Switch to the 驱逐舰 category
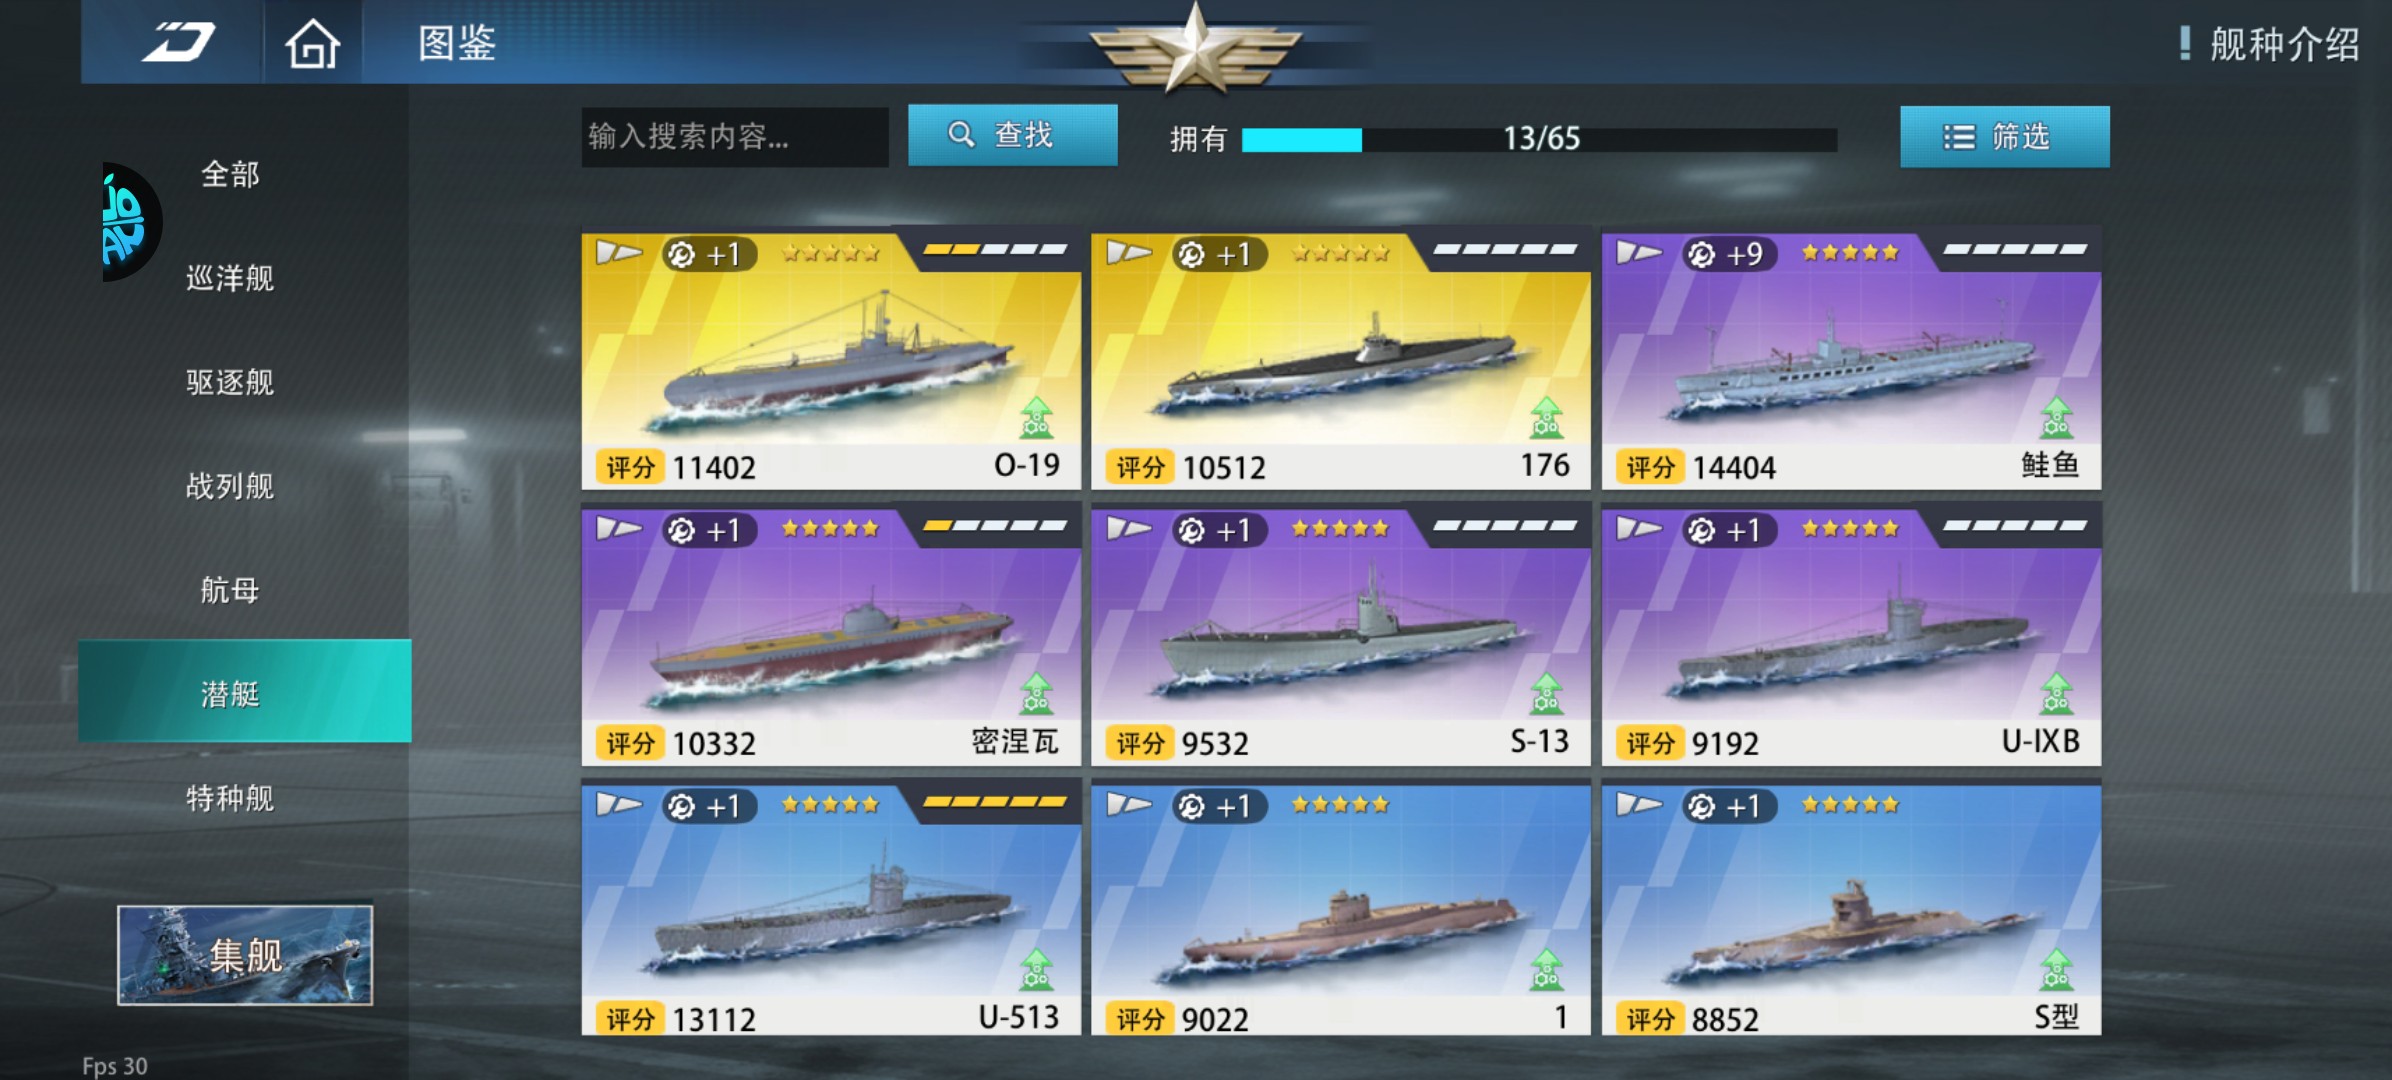This screenshot has height=1080, width=2392. [230, 382]
